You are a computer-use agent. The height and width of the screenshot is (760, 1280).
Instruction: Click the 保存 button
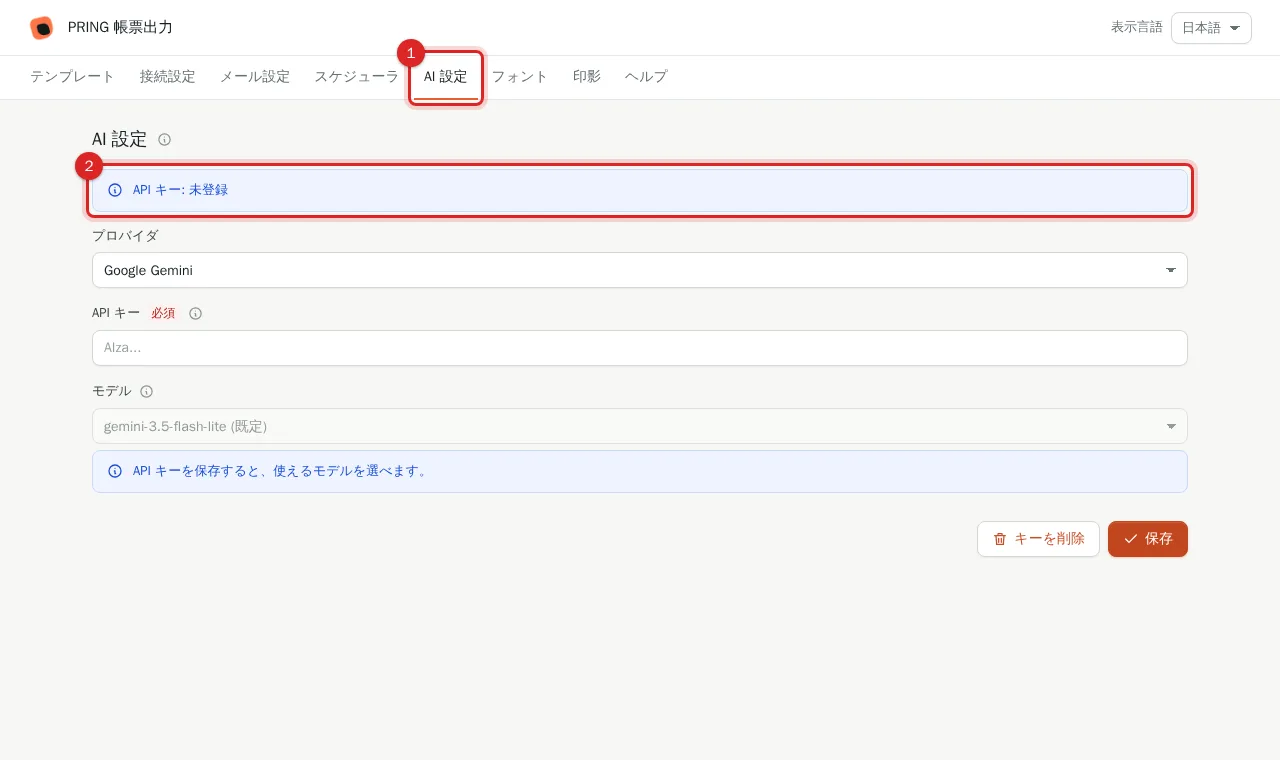[1148, 539]
